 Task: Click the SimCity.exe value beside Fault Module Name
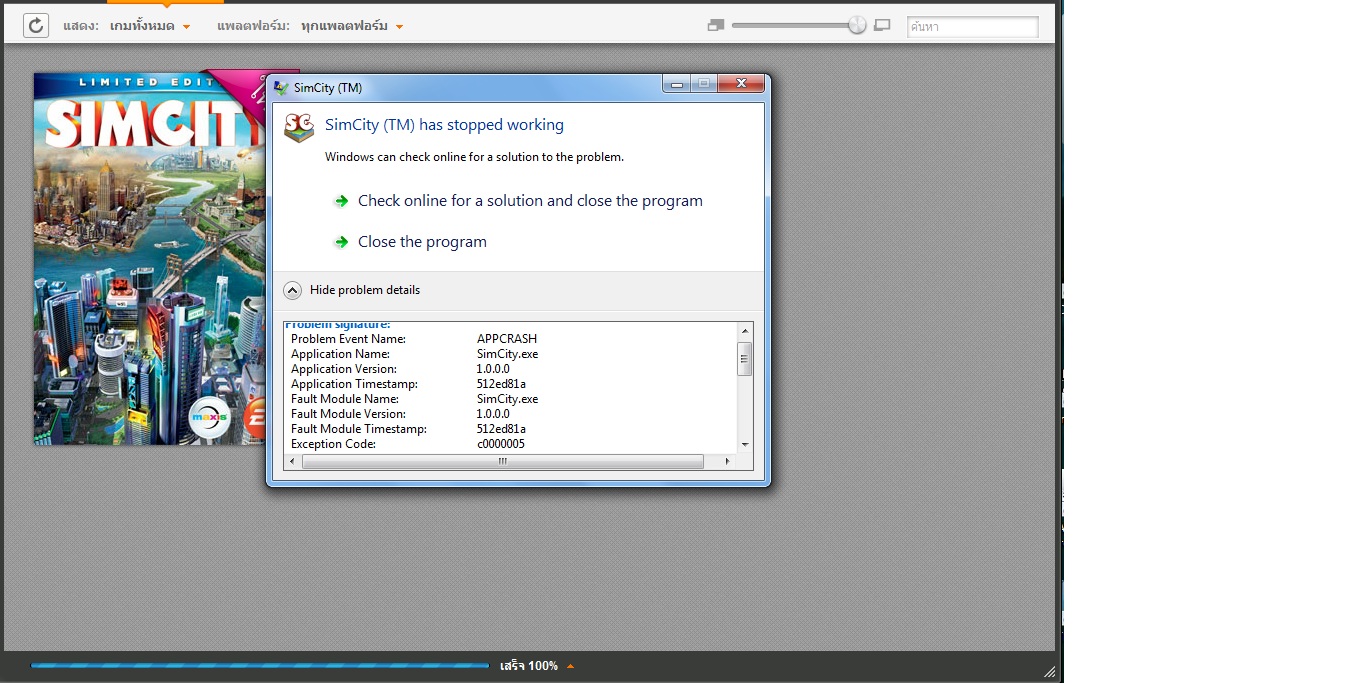507,399
